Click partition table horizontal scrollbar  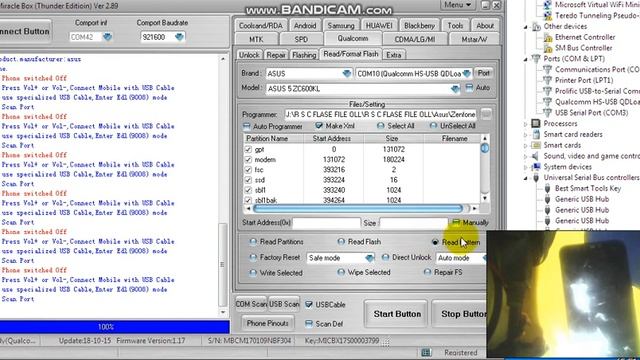[x=358, y=209]
